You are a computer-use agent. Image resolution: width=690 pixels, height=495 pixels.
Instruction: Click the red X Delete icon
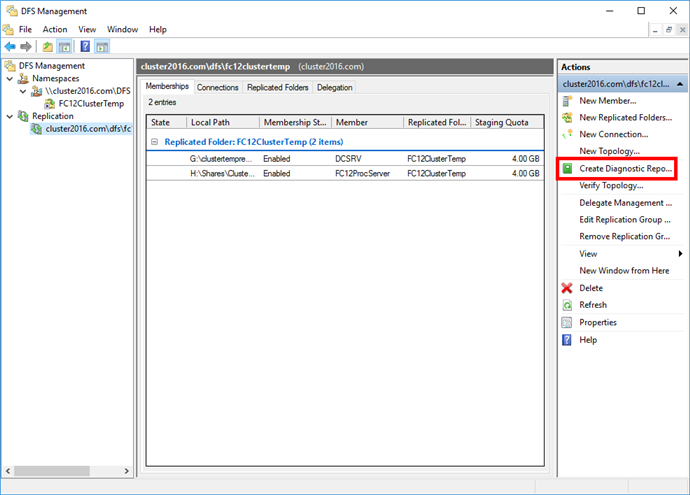567,288
